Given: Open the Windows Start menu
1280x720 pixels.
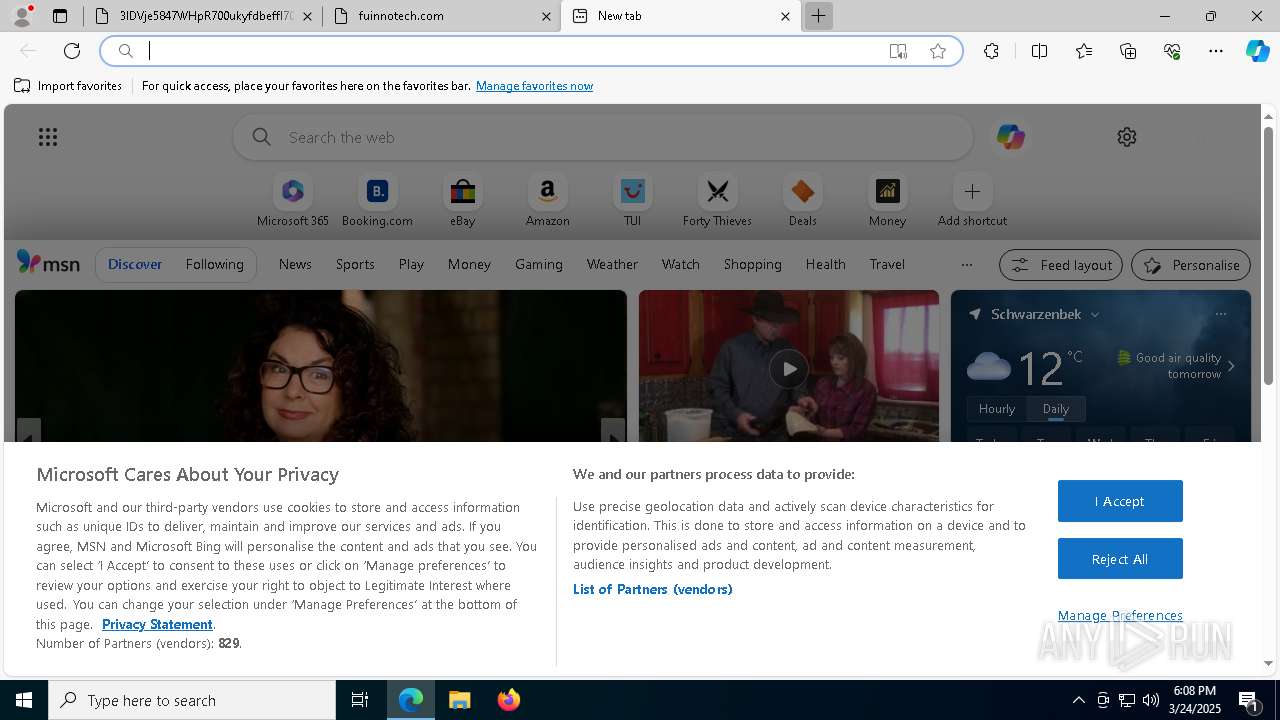Looking at the screenshot, I should point(24,700).
